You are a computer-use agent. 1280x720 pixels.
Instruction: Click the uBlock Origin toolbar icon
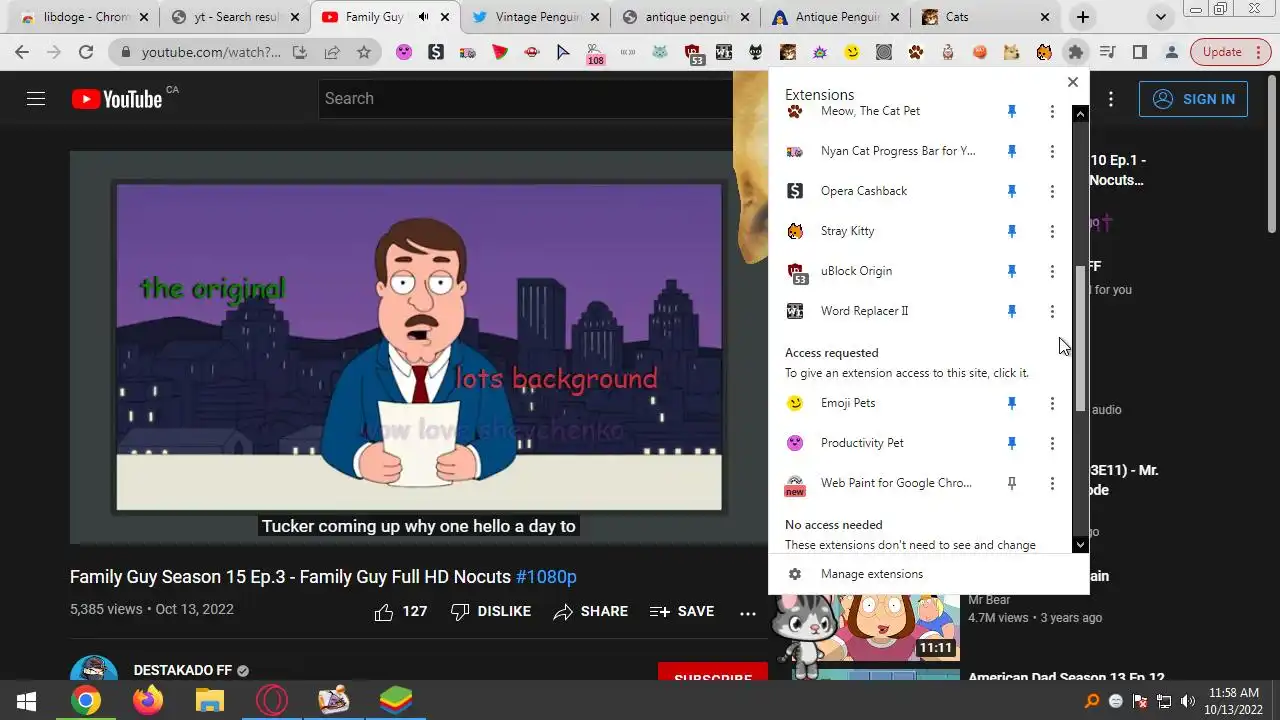[693, 53]
